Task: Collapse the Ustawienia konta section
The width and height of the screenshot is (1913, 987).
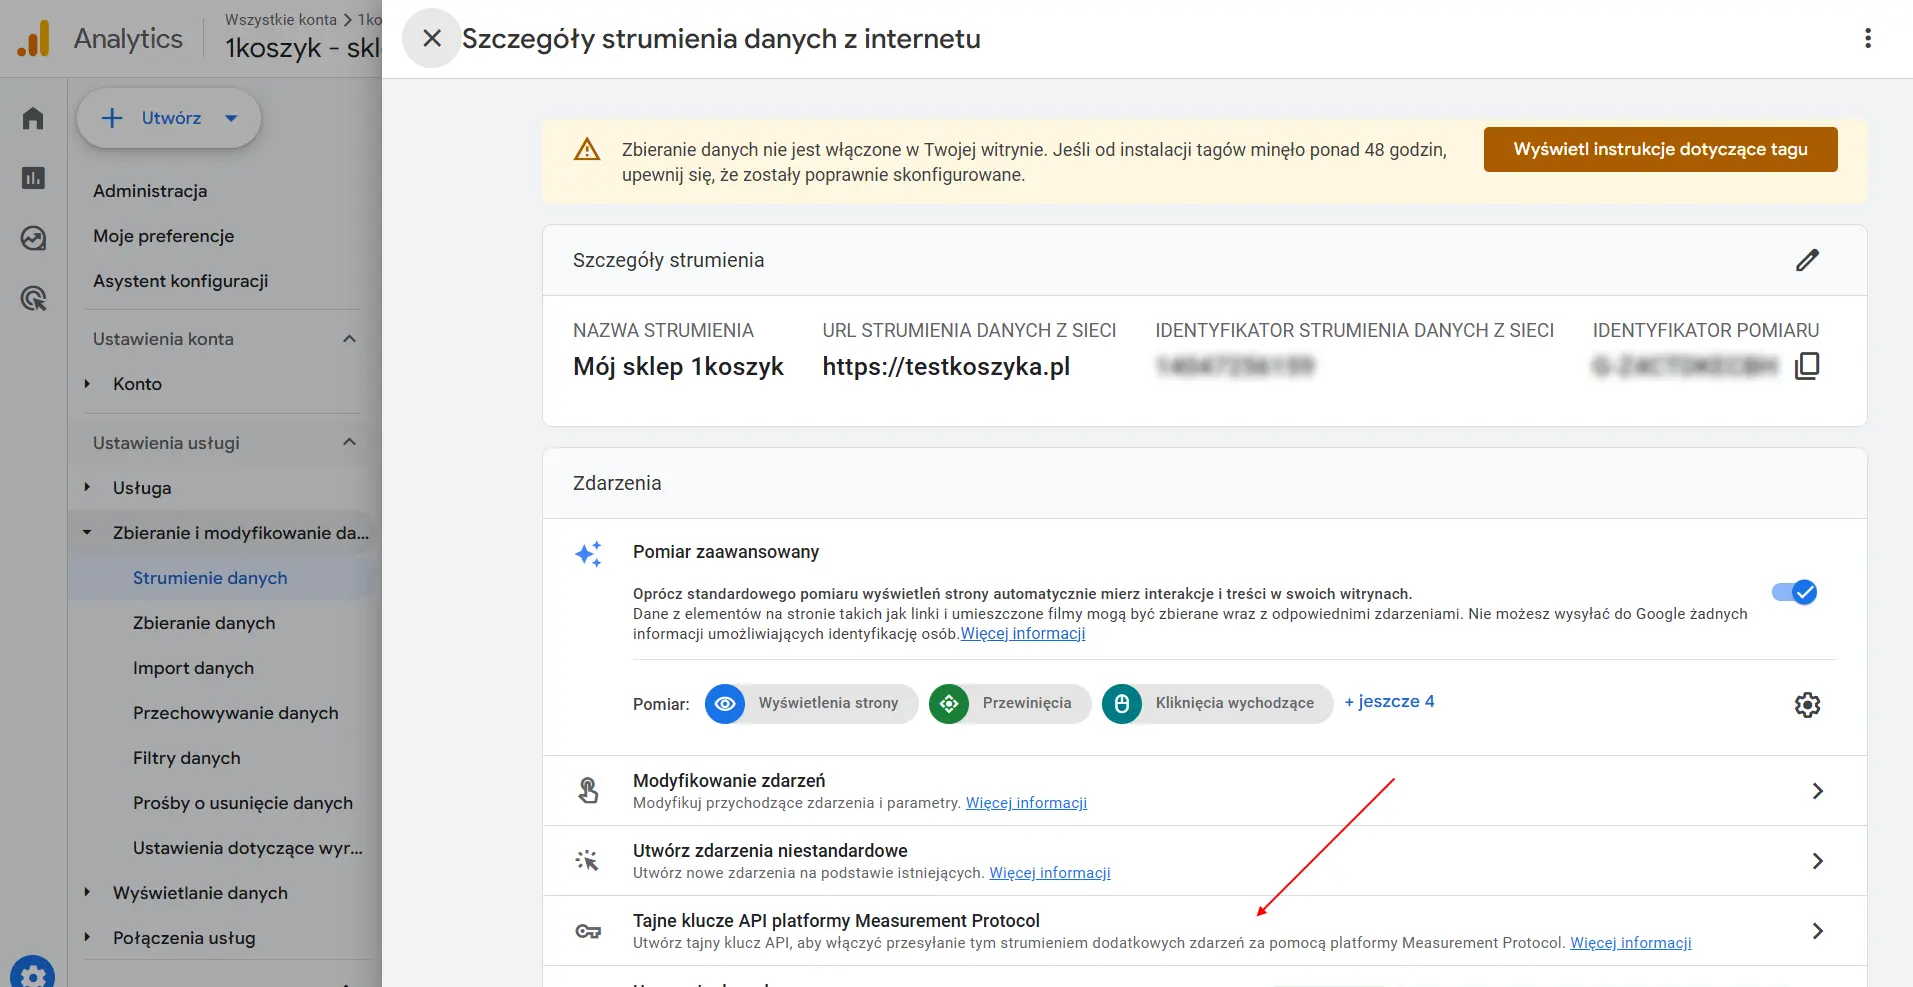Action: [349, 339]
